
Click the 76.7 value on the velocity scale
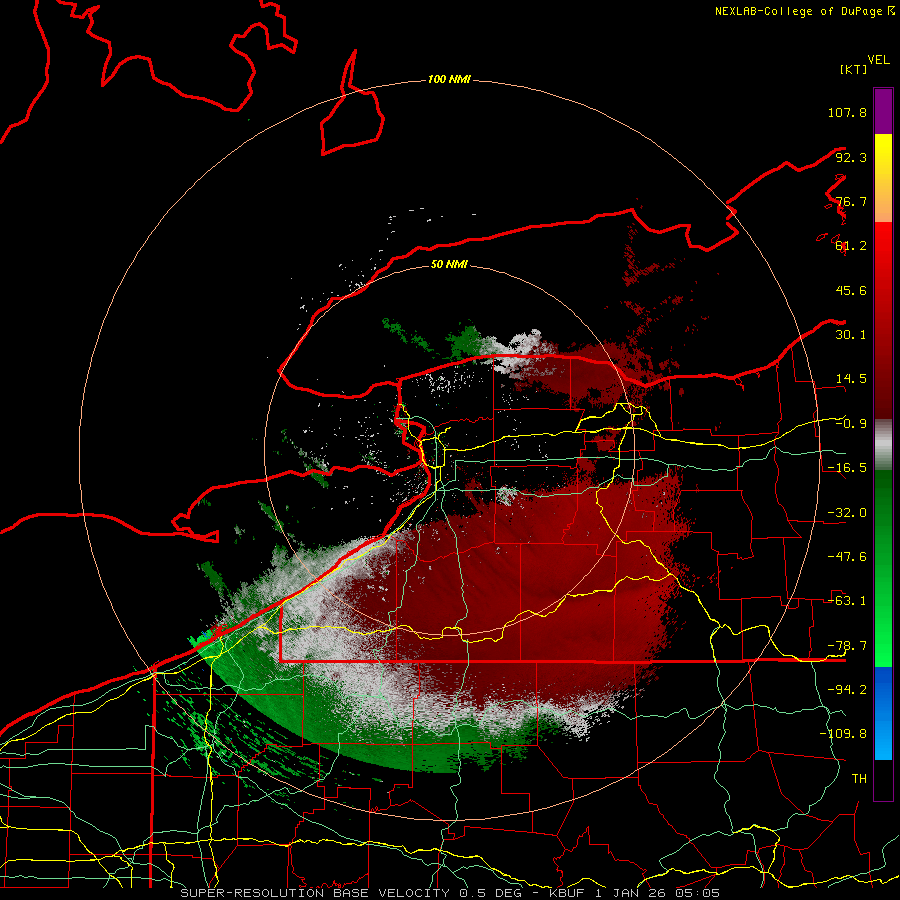(851, 201)
